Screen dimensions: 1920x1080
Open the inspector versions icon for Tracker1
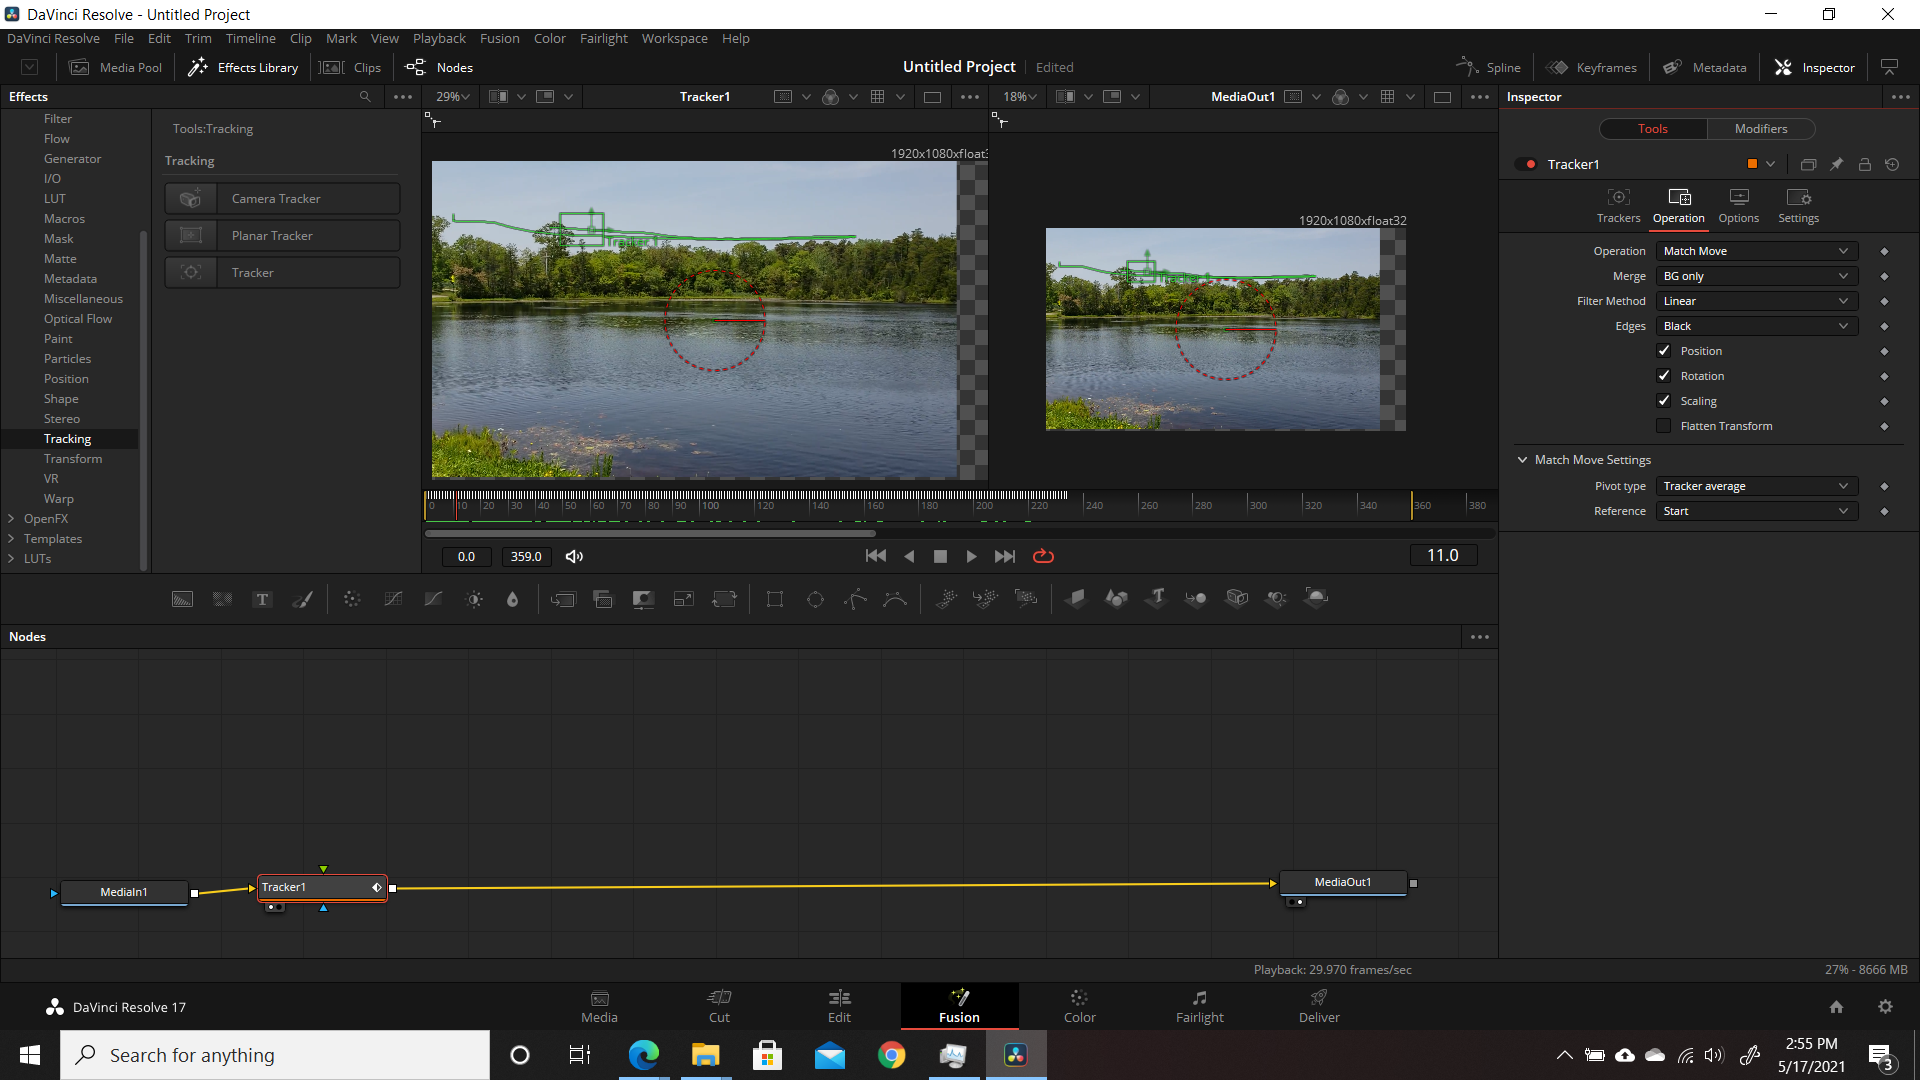click(1808, 164)
